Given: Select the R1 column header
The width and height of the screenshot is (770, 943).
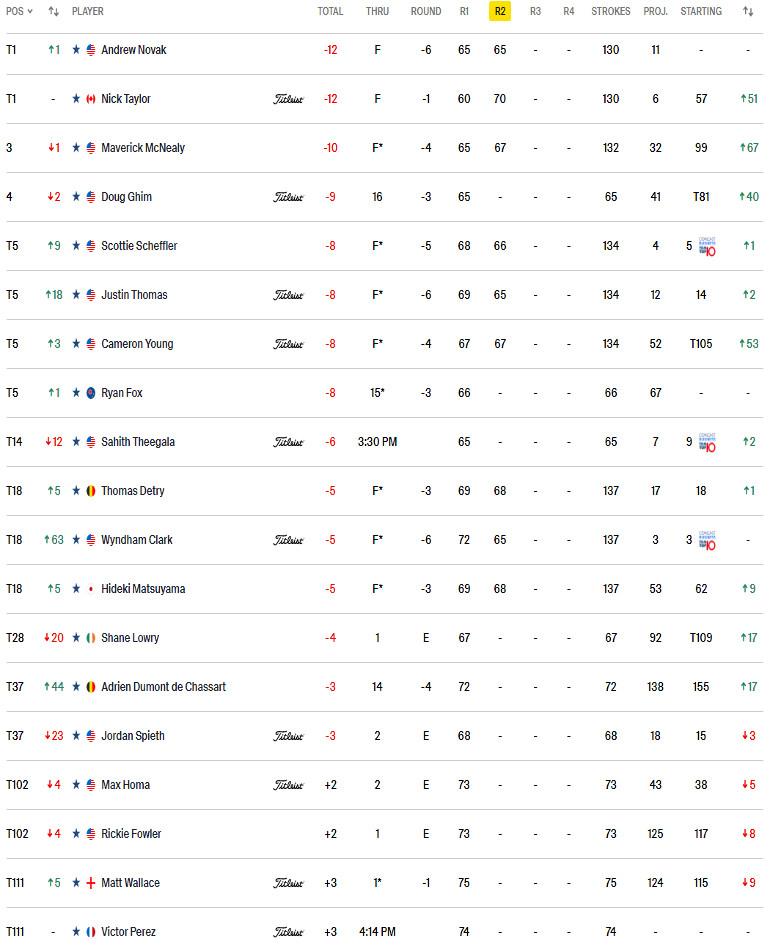Looking at the screenshot, I should pos(464,11).
